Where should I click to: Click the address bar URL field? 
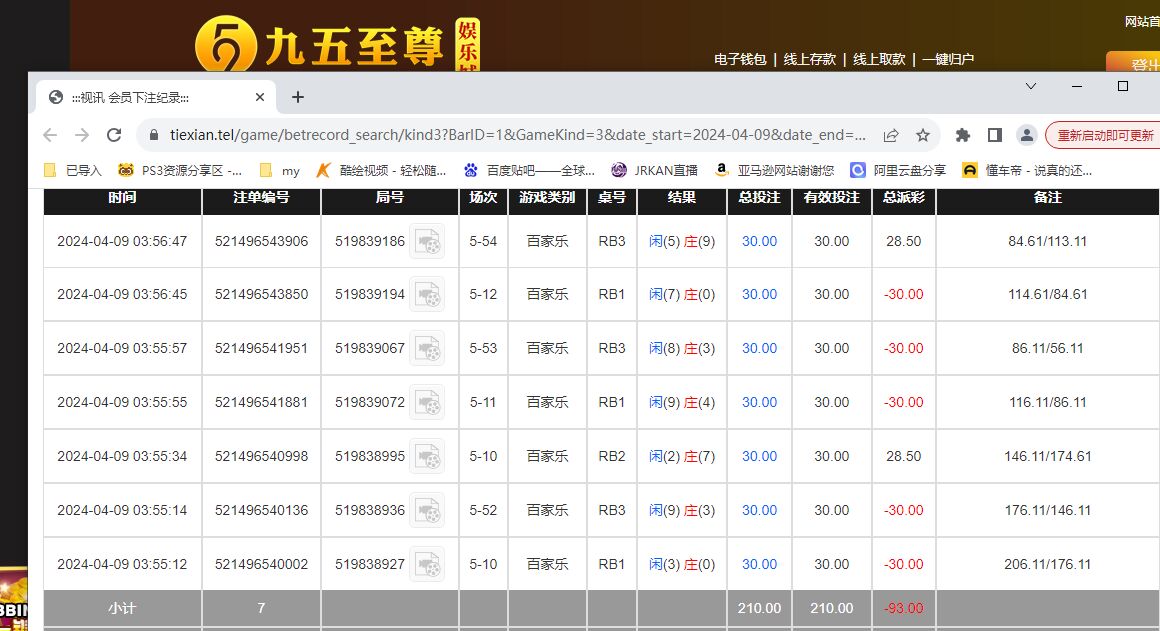pyautogui.click(x=516, y=135)
